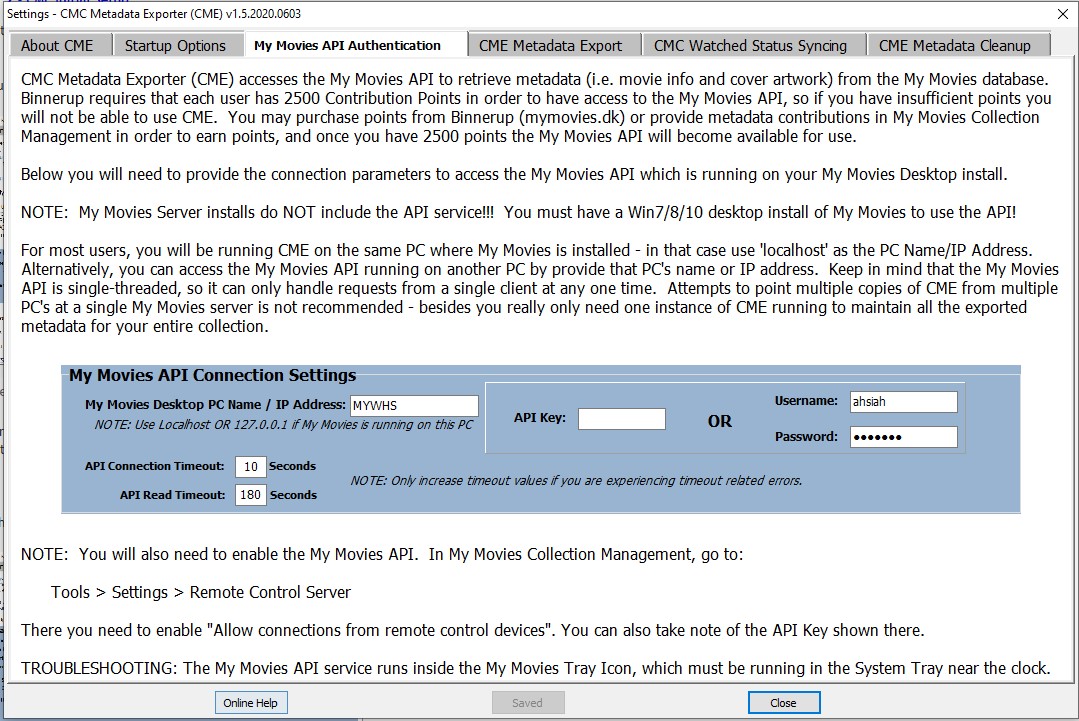Click the PC Name / IP Address field

pyautogui.click(x=414, y=405)
